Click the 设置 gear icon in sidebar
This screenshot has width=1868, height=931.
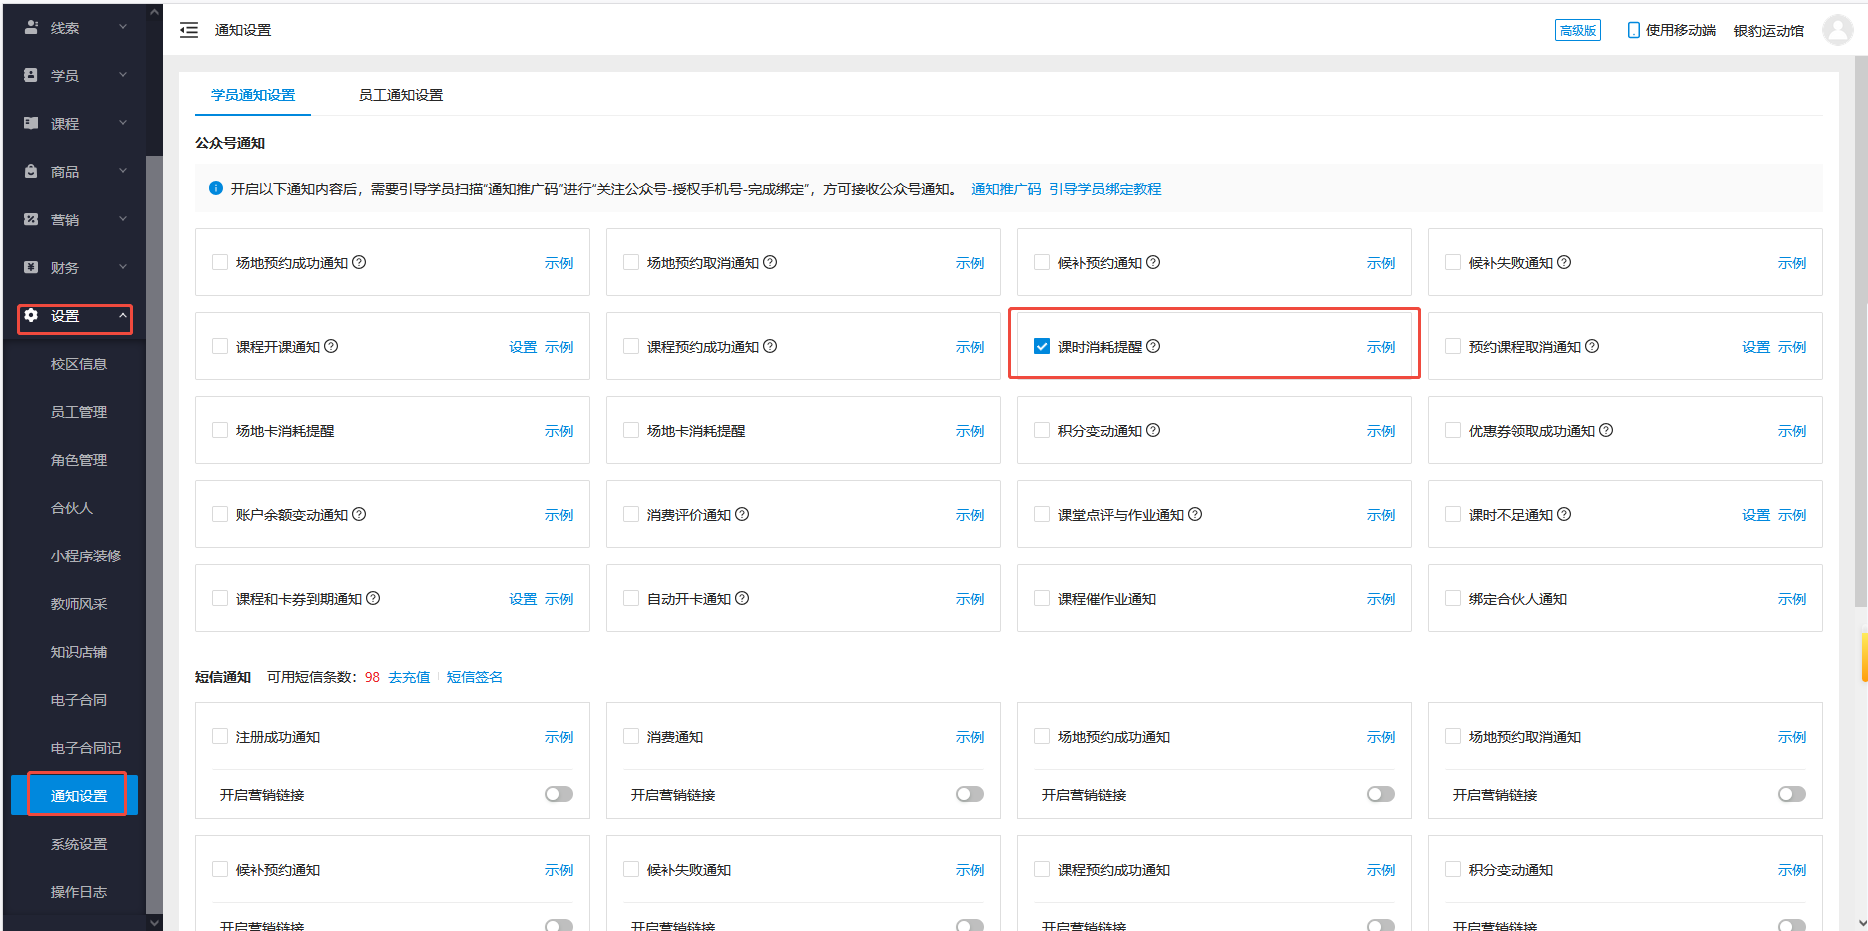pyautogui.click(x=31, y=315)
